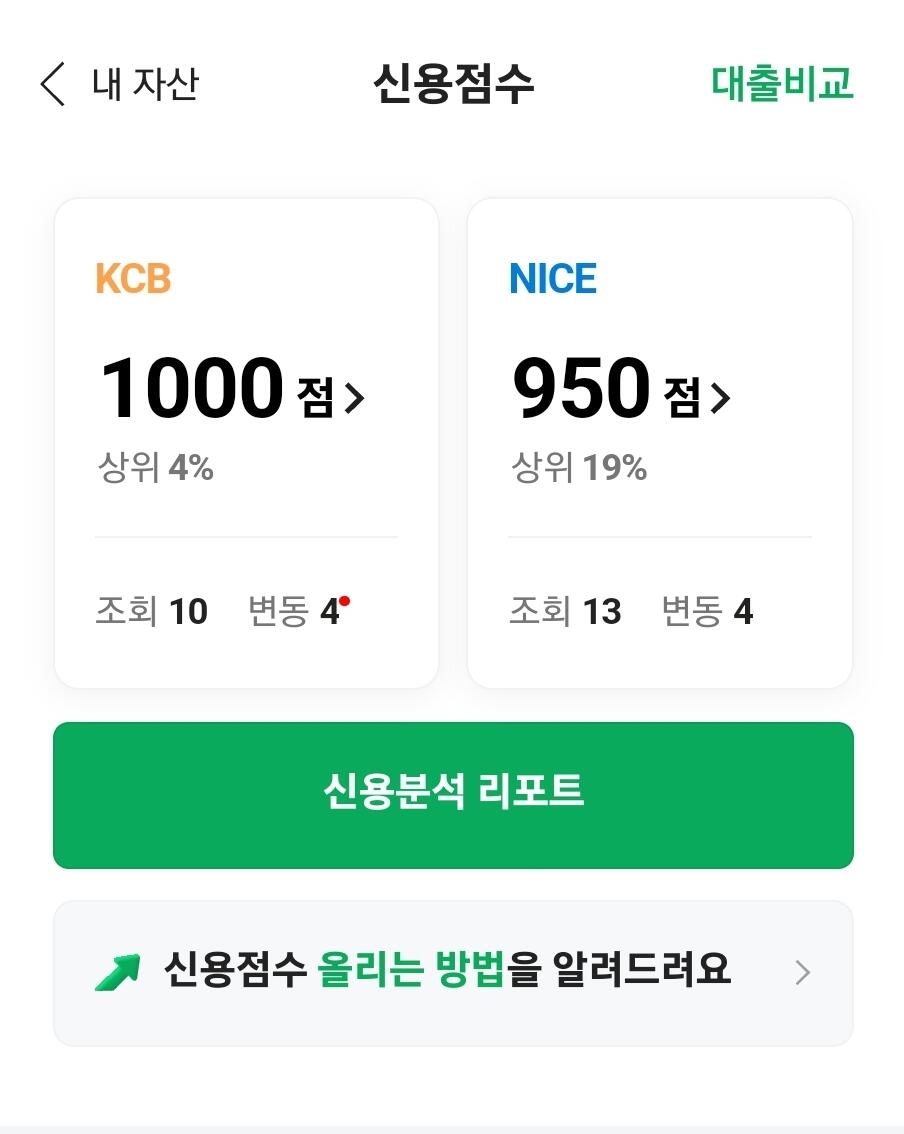
Task: Tap the chevron next to NICE 950점
Action: [x=721, y=400]
